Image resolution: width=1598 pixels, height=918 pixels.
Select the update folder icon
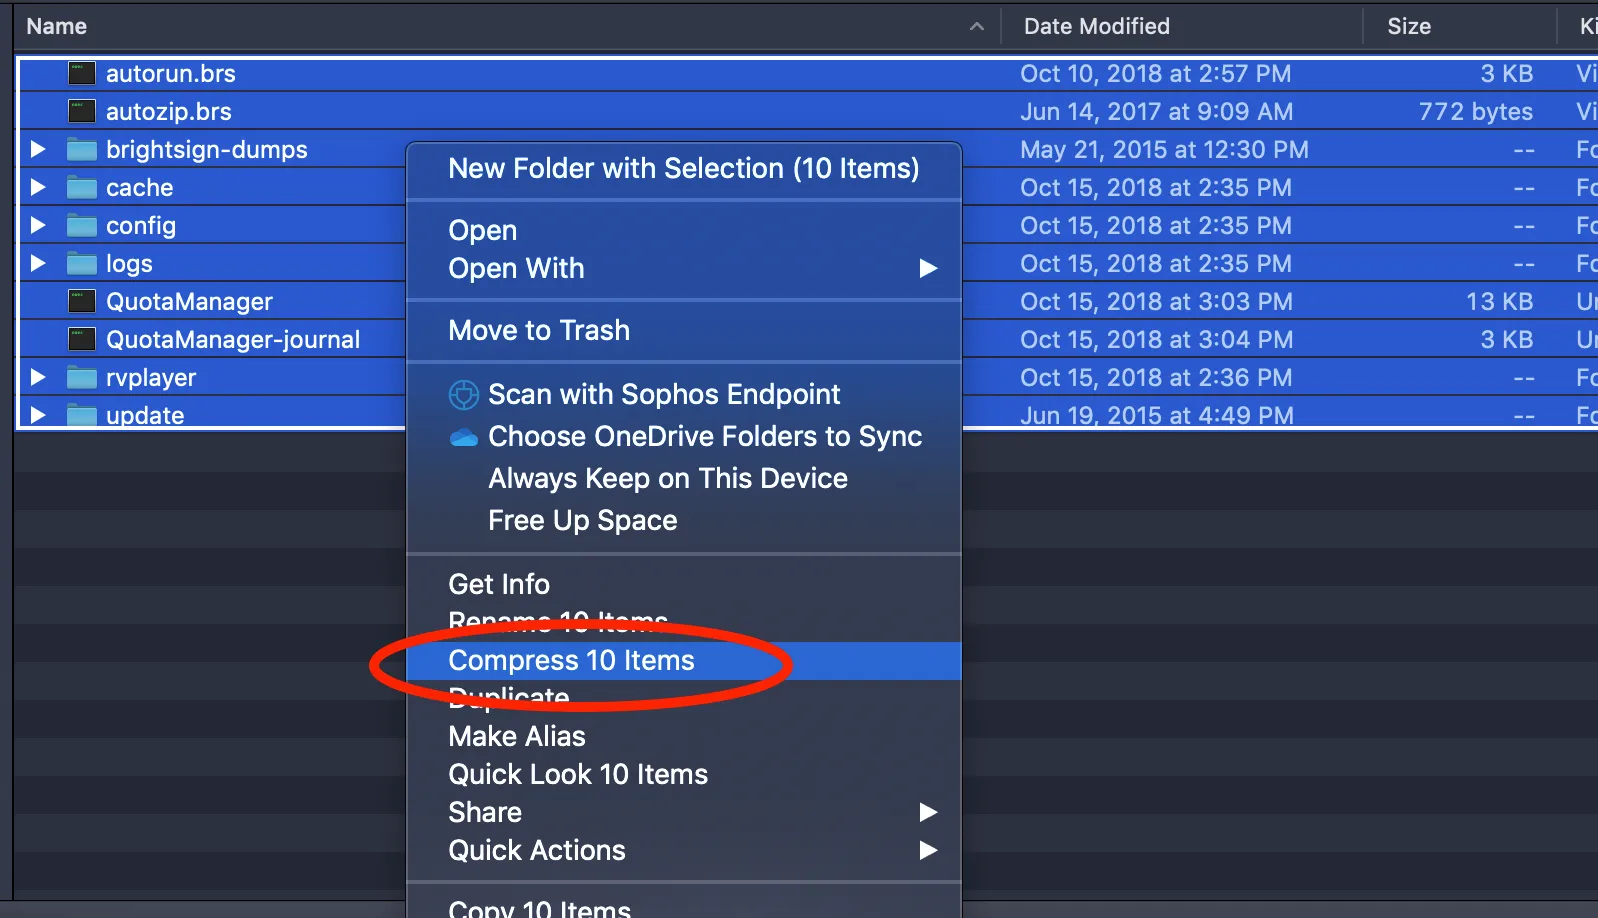pyautogui.click(x=81, y=415)
